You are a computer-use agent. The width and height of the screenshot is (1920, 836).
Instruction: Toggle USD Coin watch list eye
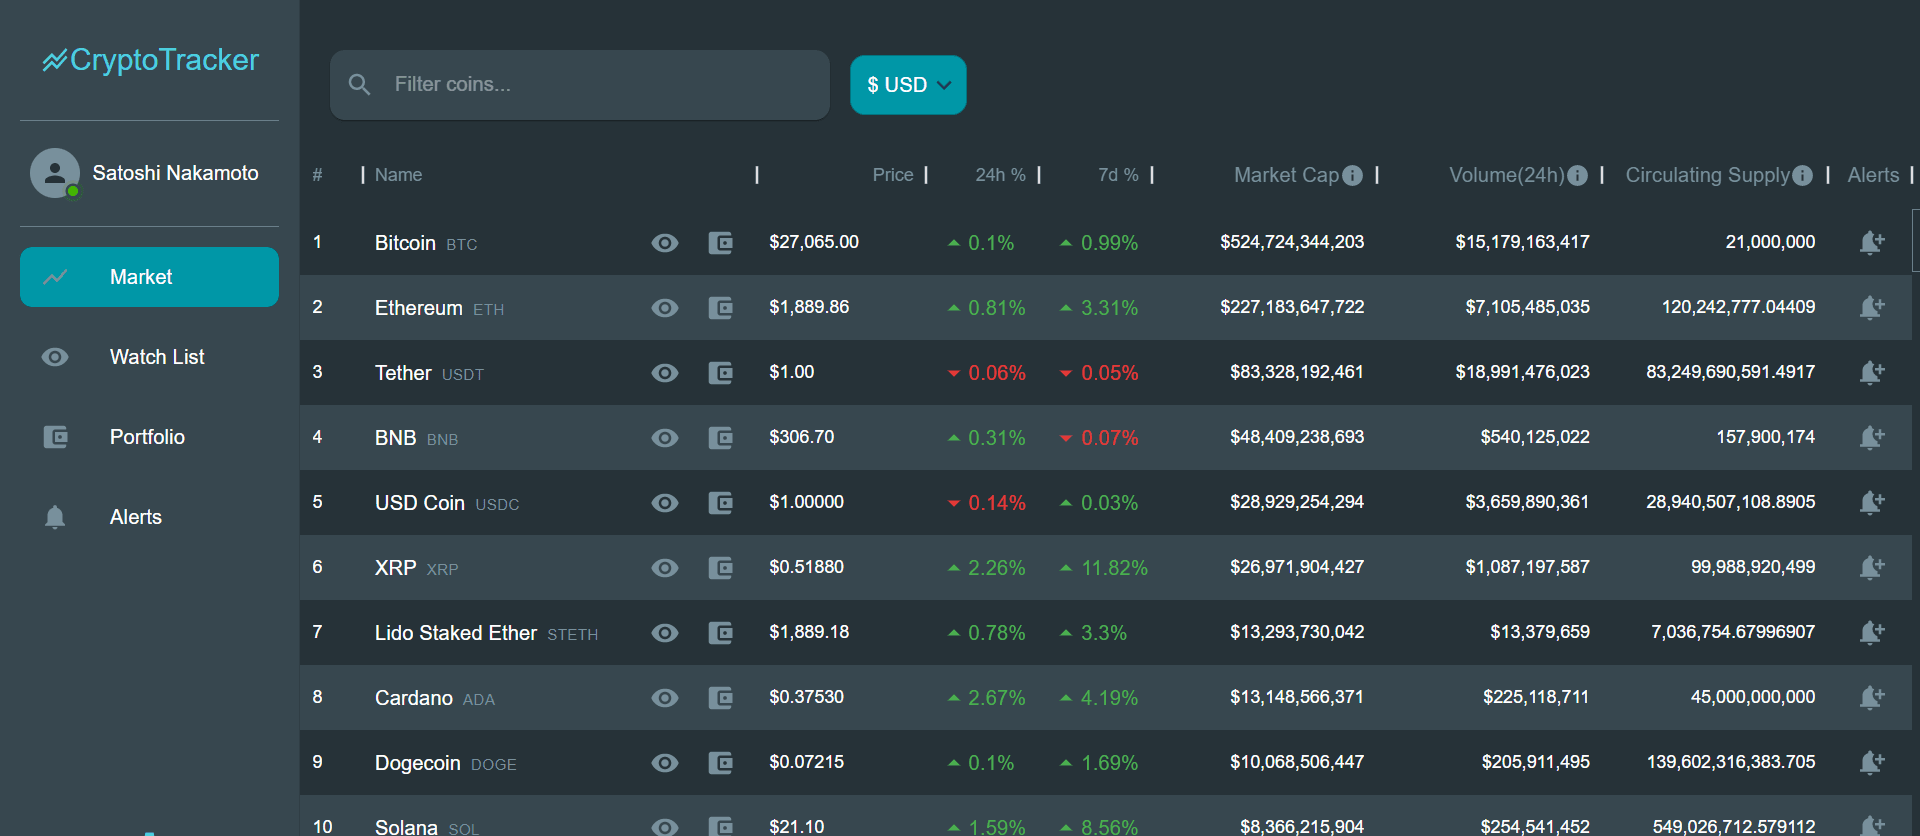pos(665,503)
